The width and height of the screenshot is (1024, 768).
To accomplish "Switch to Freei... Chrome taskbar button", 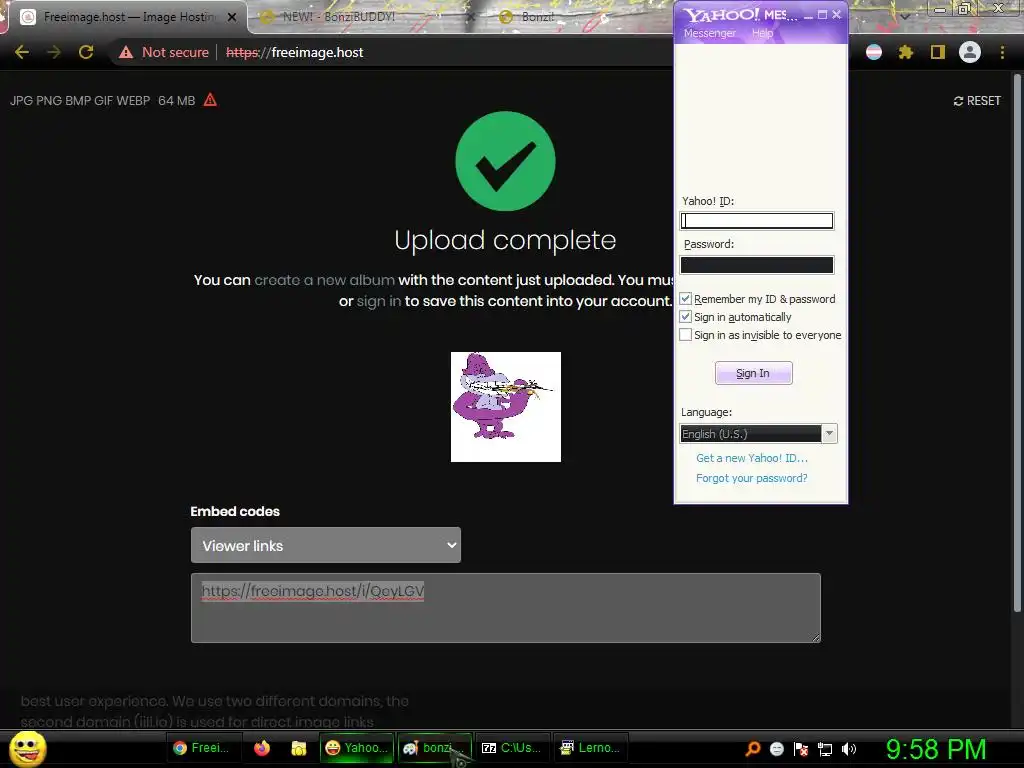I will click(x=203, y=748).
